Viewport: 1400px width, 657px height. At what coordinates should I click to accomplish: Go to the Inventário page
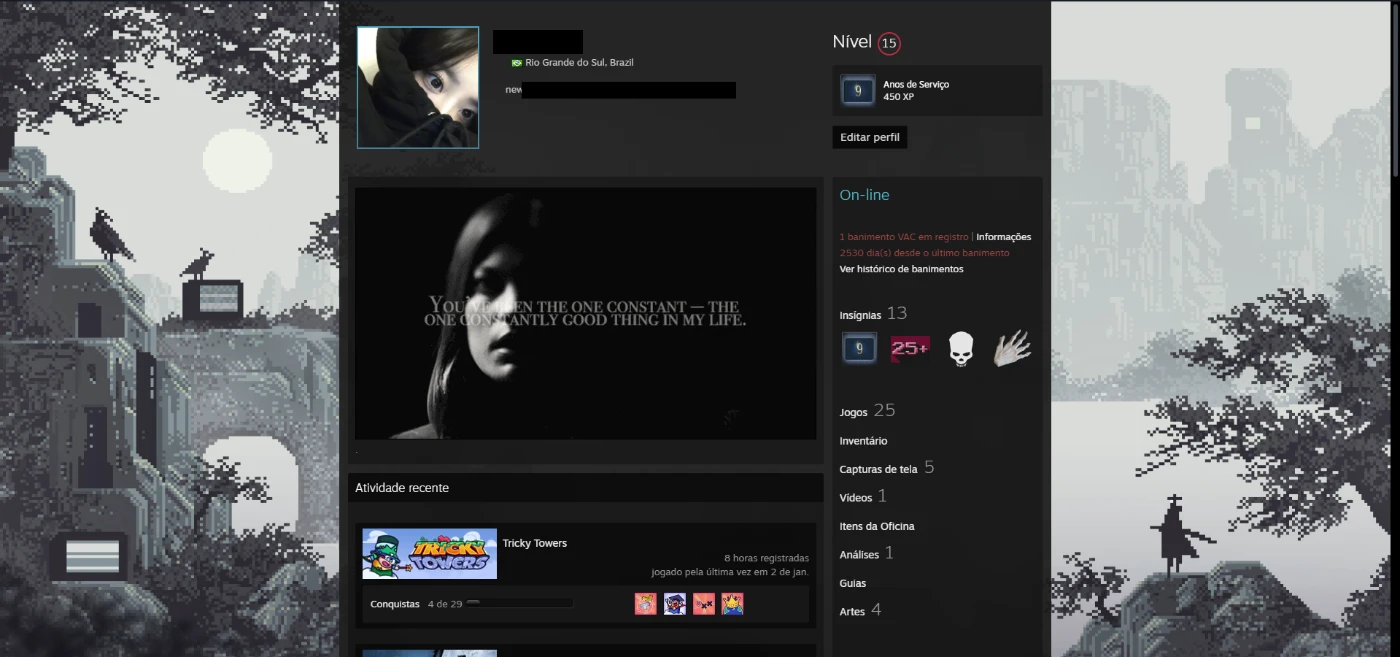pyautogui.click(x=863, y=441)
